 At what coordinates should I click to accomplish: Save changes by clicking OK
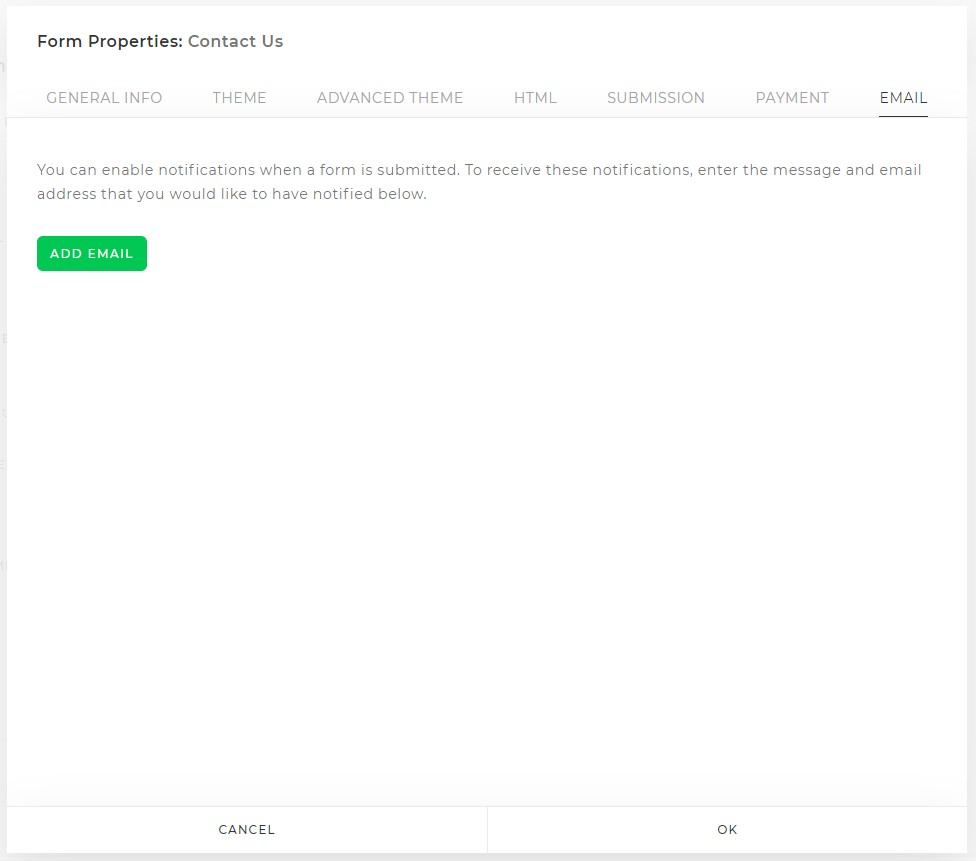click(727, 829)
